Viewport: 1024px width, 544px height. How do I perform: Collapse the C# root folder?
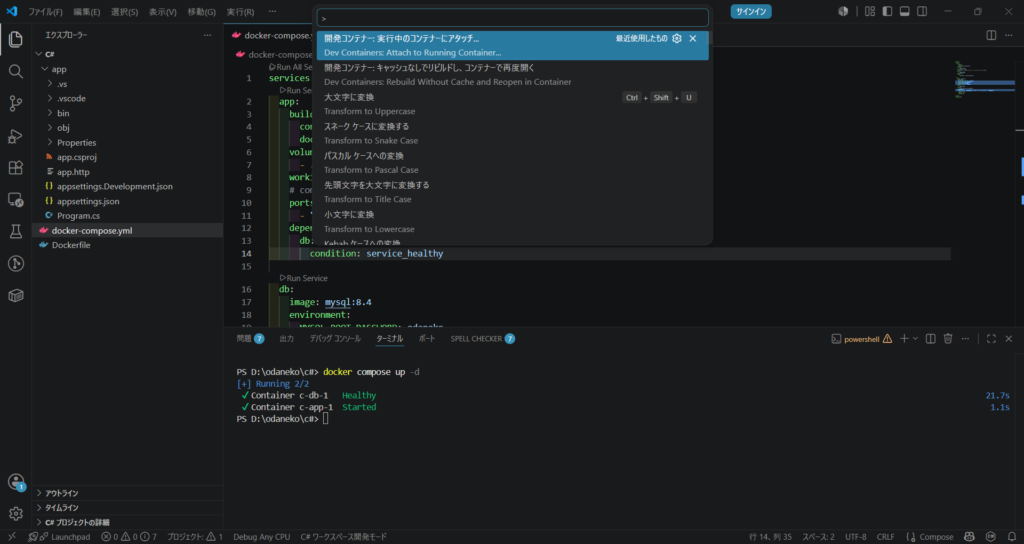point(39,54)
